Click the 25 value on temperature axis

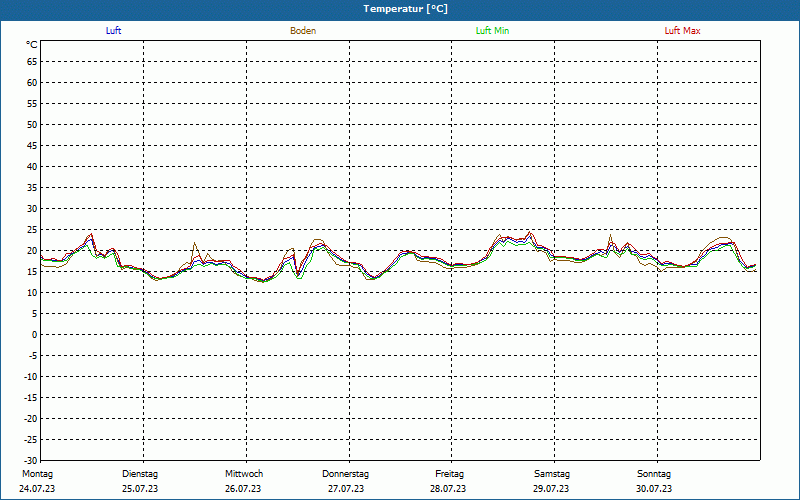[32, 230]
